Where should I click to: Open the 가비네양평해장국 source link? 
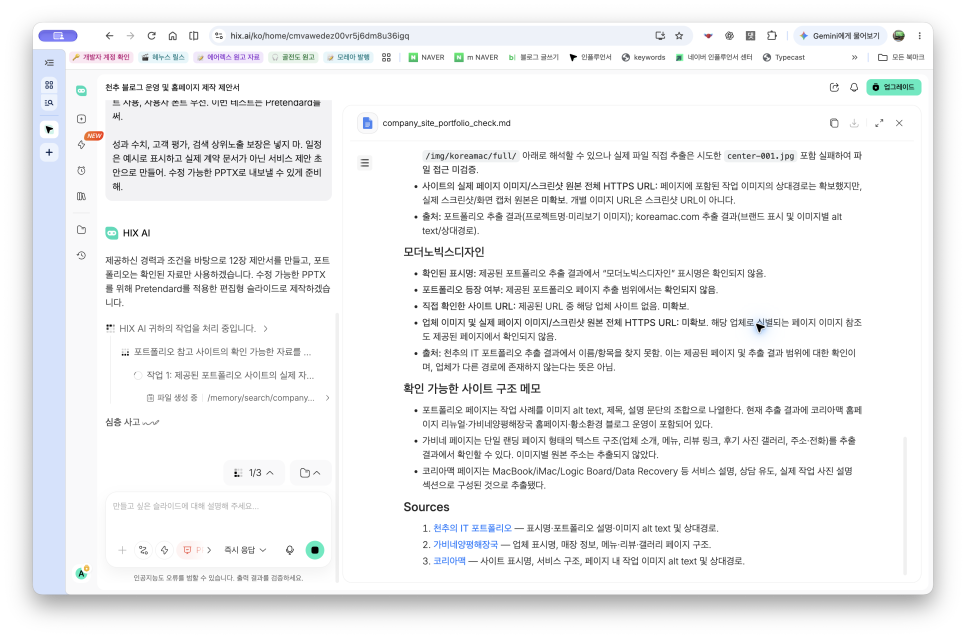click(x=465, y=544)
